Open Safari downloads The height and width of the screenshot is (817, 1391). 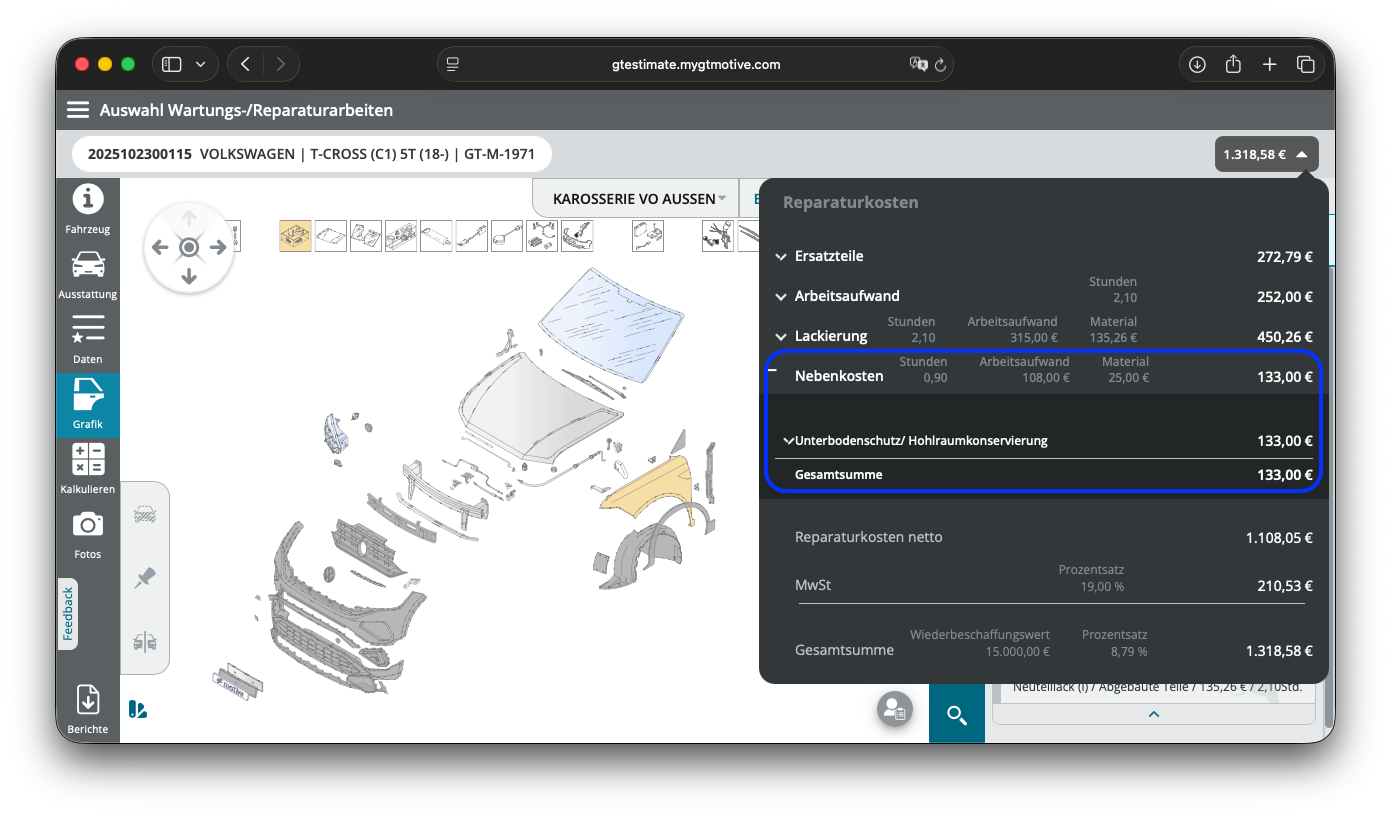click(x=1197, y=64)
